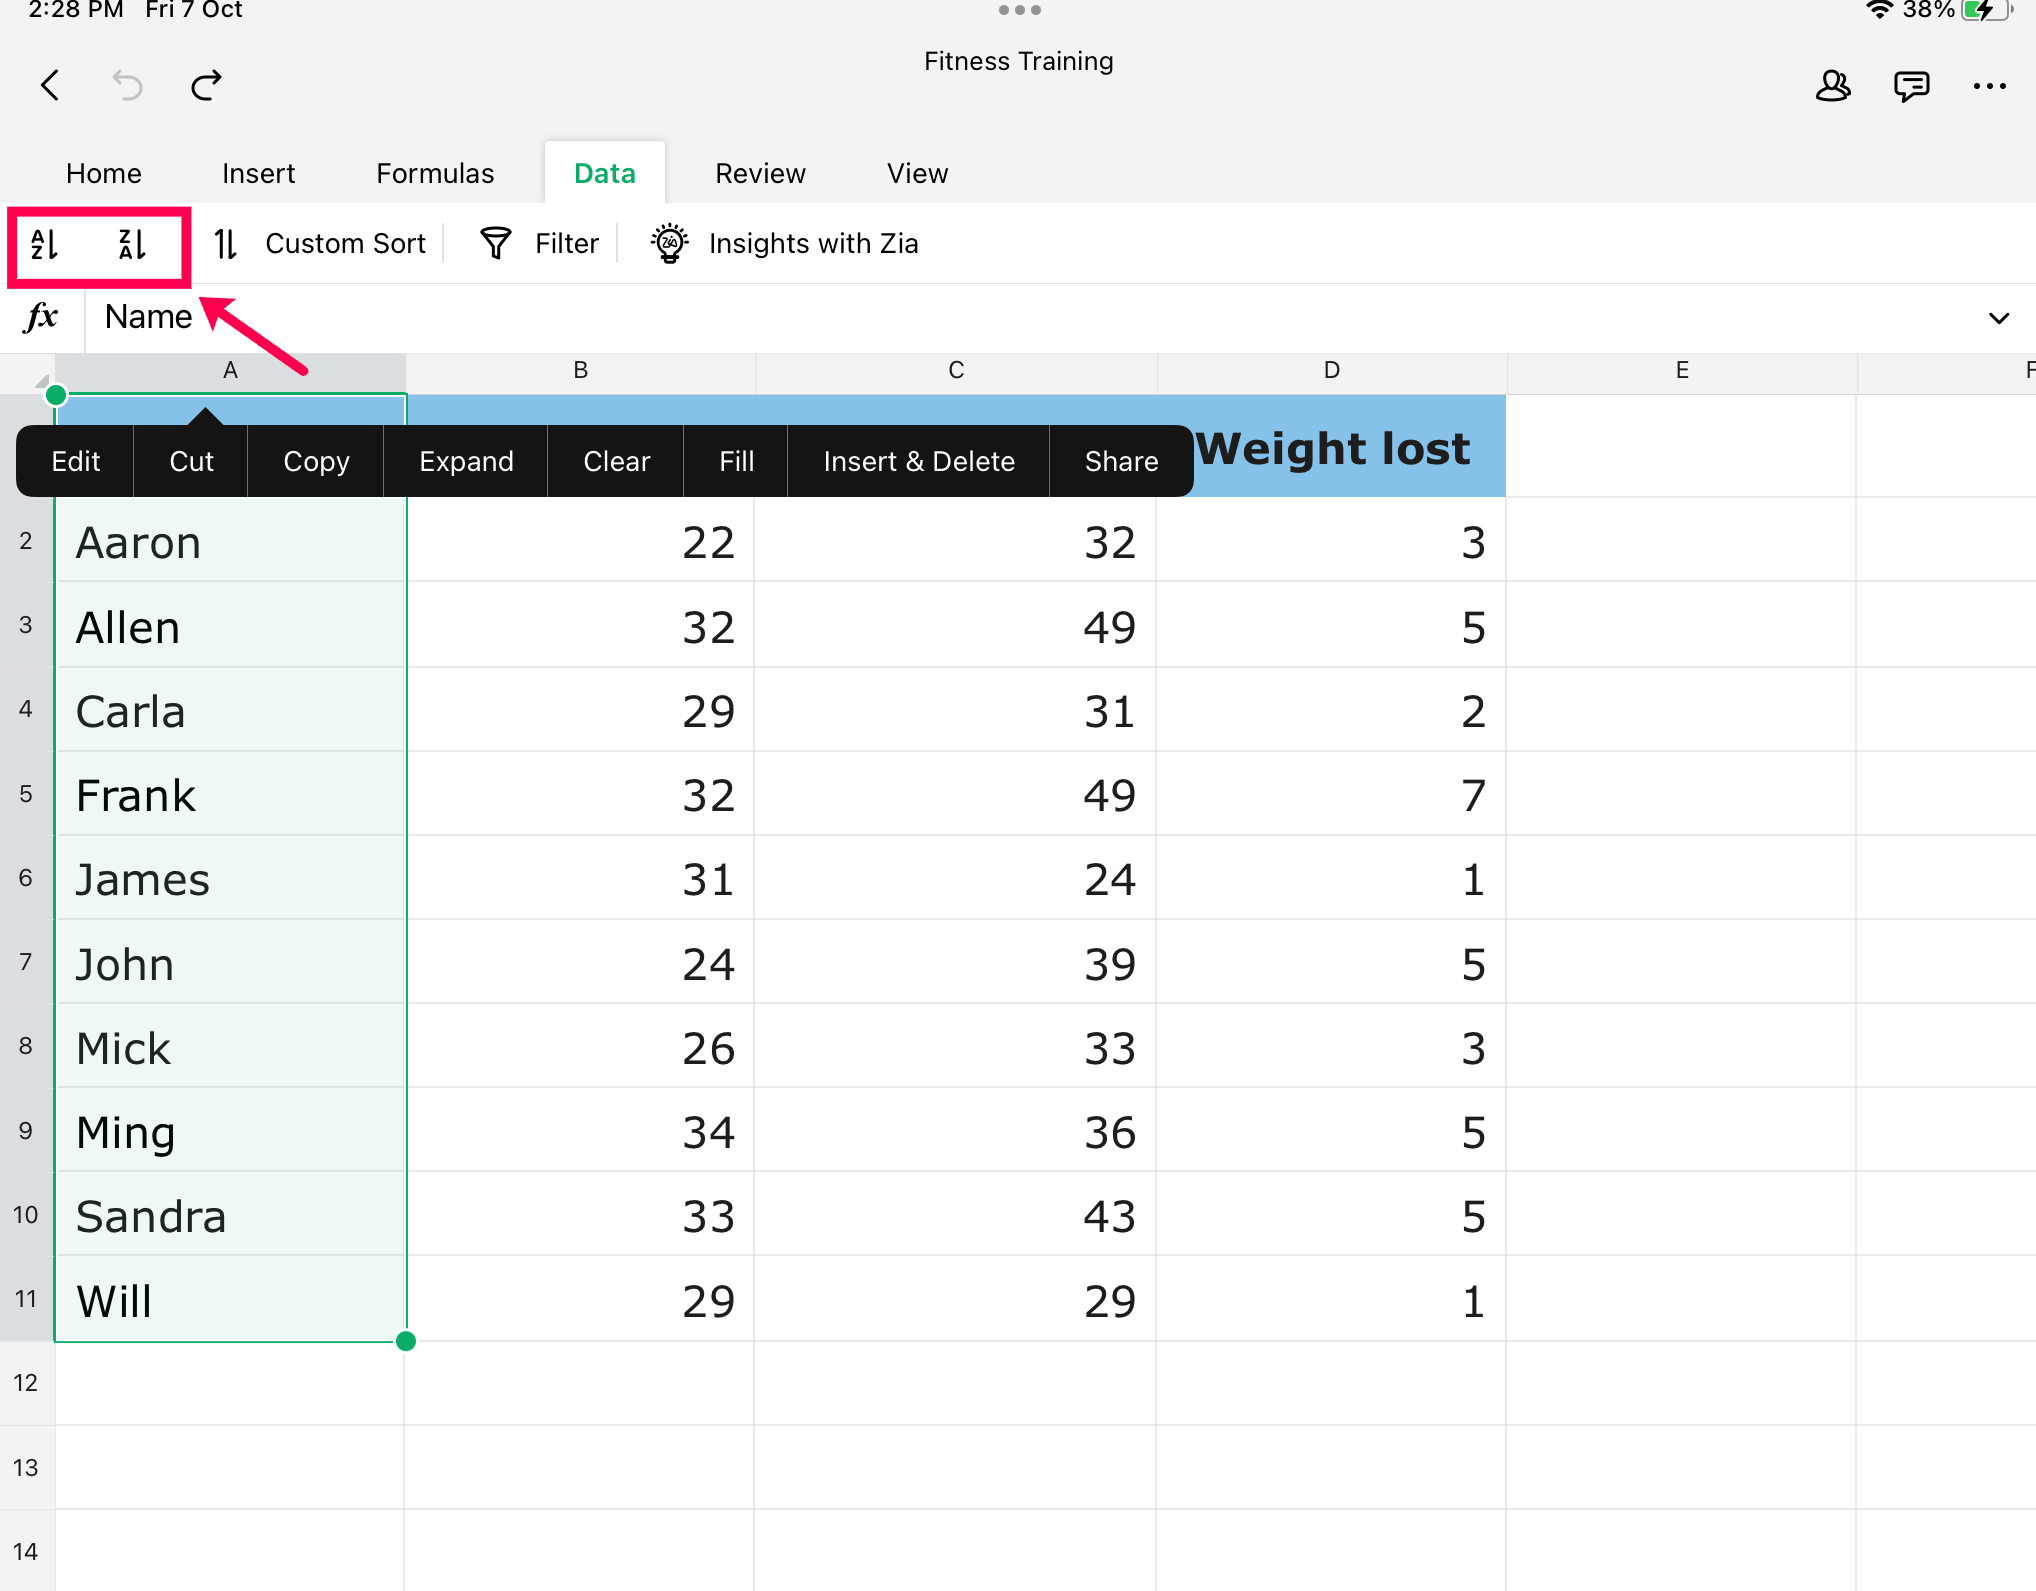Open the collaborators share icon
Screen dimensions: 2036x1591
coord(1832,86)
